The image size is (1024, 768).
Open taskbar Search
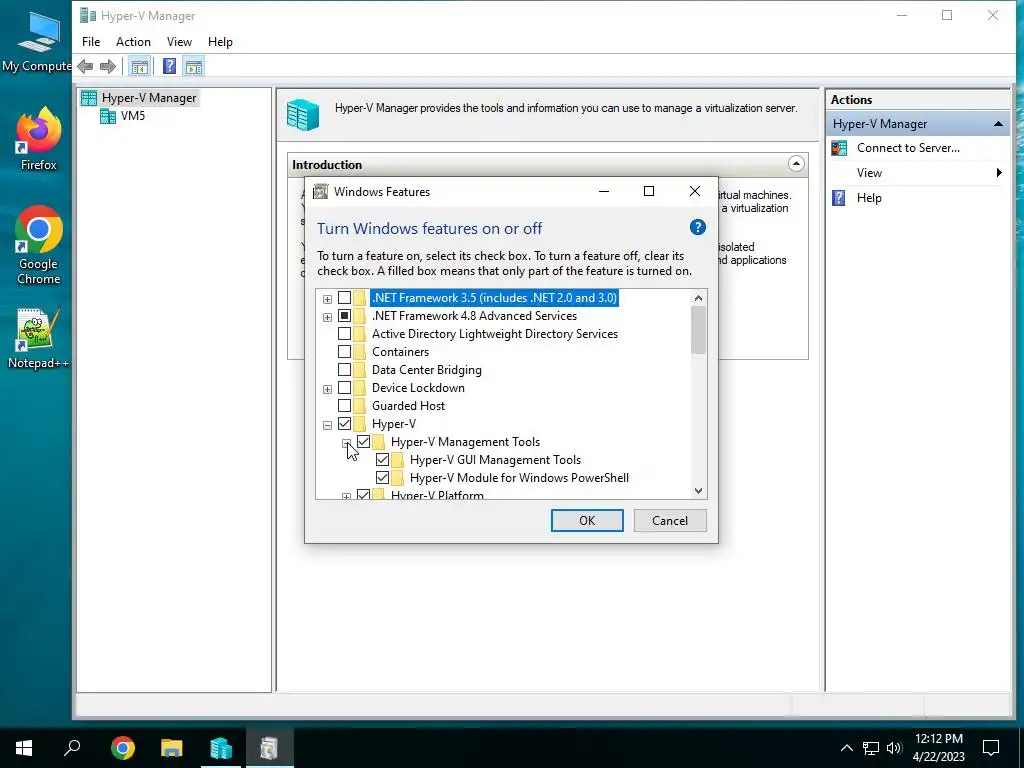[x=72, y=748]
